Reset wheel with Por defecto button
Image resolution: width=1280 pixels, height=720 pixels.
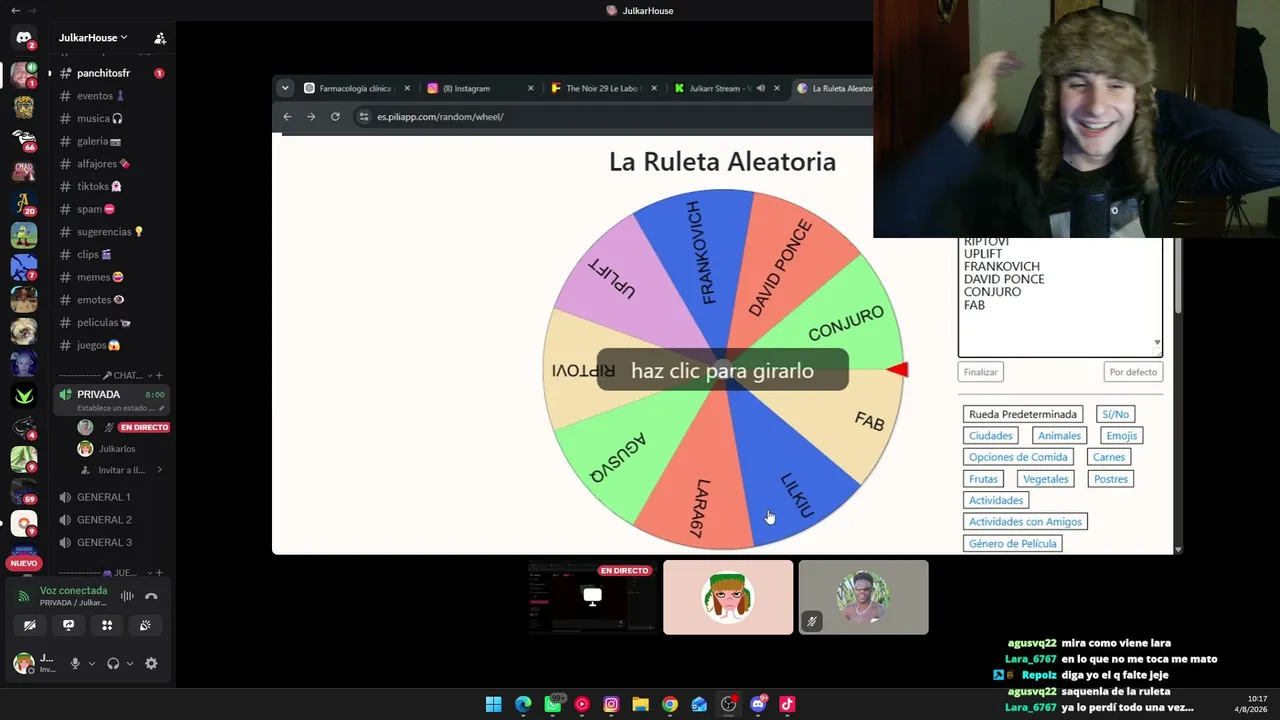click(1133, 372)
